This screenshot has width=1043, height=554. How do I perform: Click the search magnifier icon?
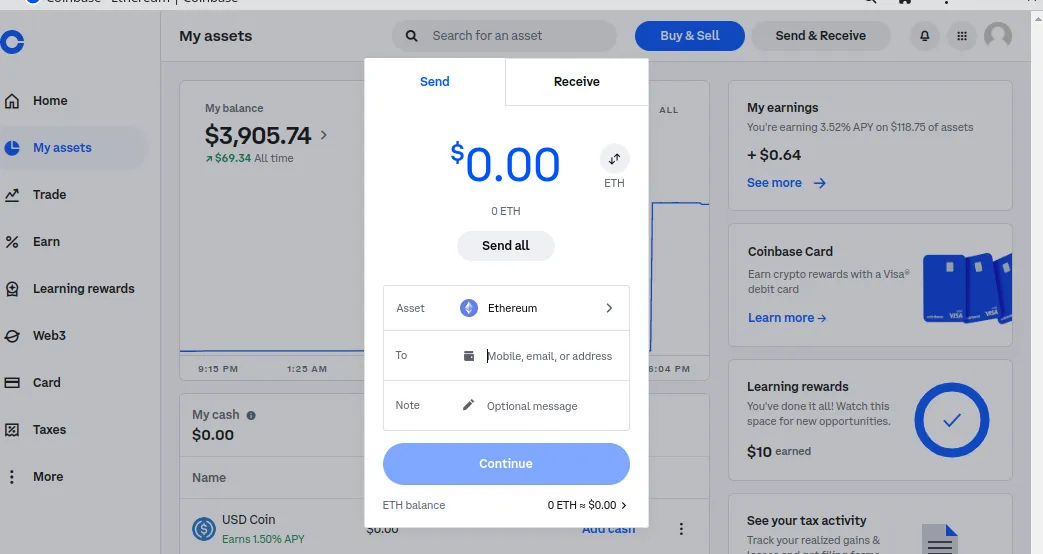[x=411, y=36]
